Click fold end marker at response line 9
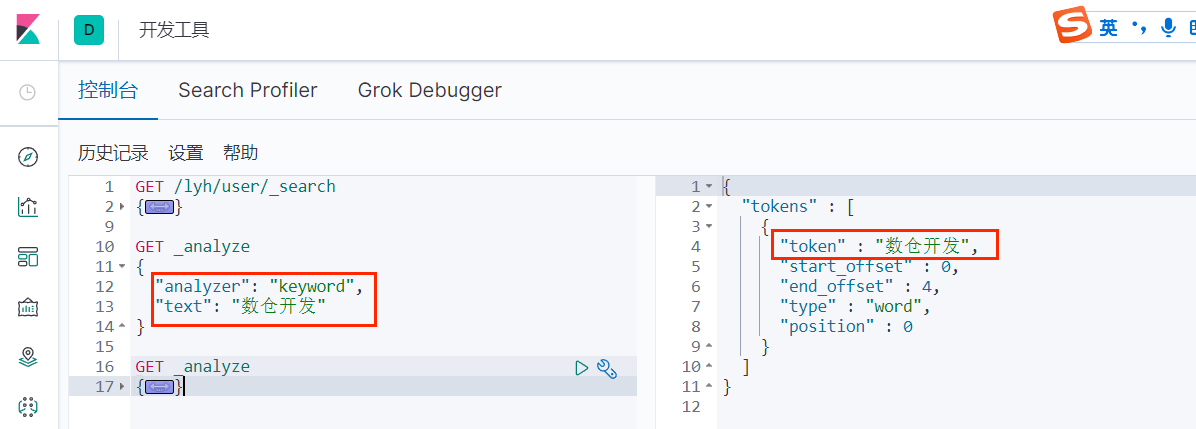Image resolution: width=1196 pixels, height=429 pixels. [x=709, y=347]
